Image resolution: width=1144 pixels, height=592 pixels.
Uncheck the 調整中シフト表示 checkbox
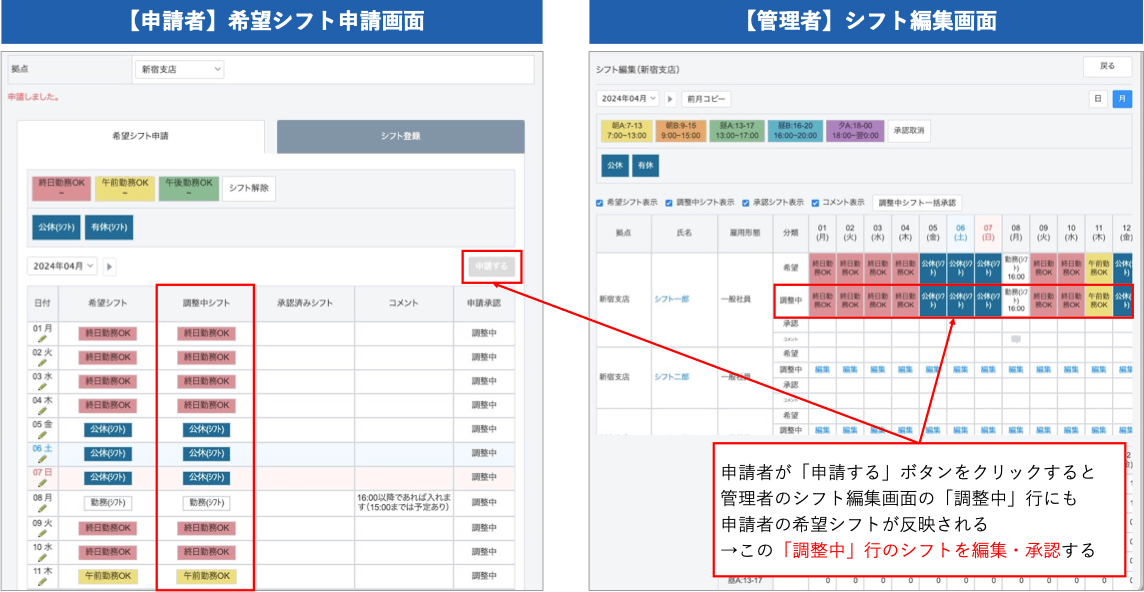(x=669, y=202)
